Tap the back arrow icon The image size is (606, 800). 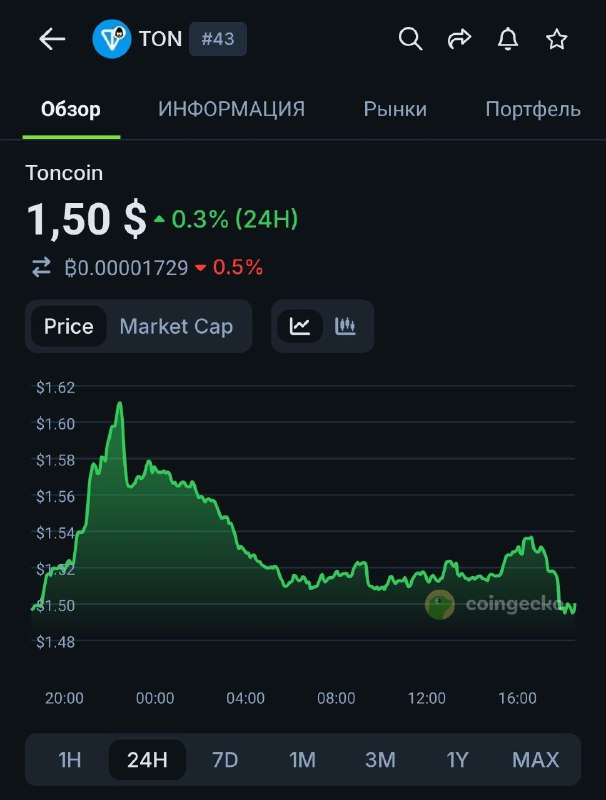point(51,39)
